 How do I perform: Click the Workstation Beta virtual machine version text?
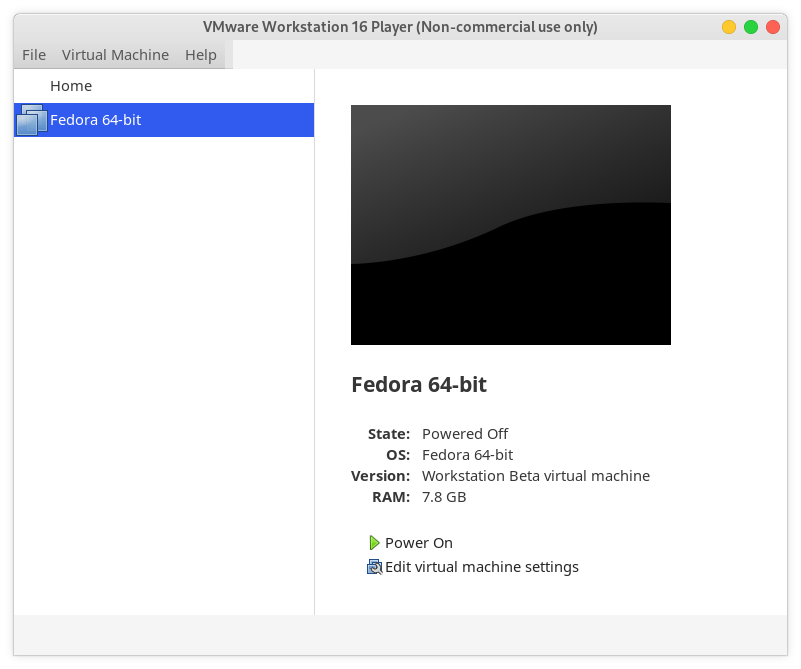tap(536, 476)
